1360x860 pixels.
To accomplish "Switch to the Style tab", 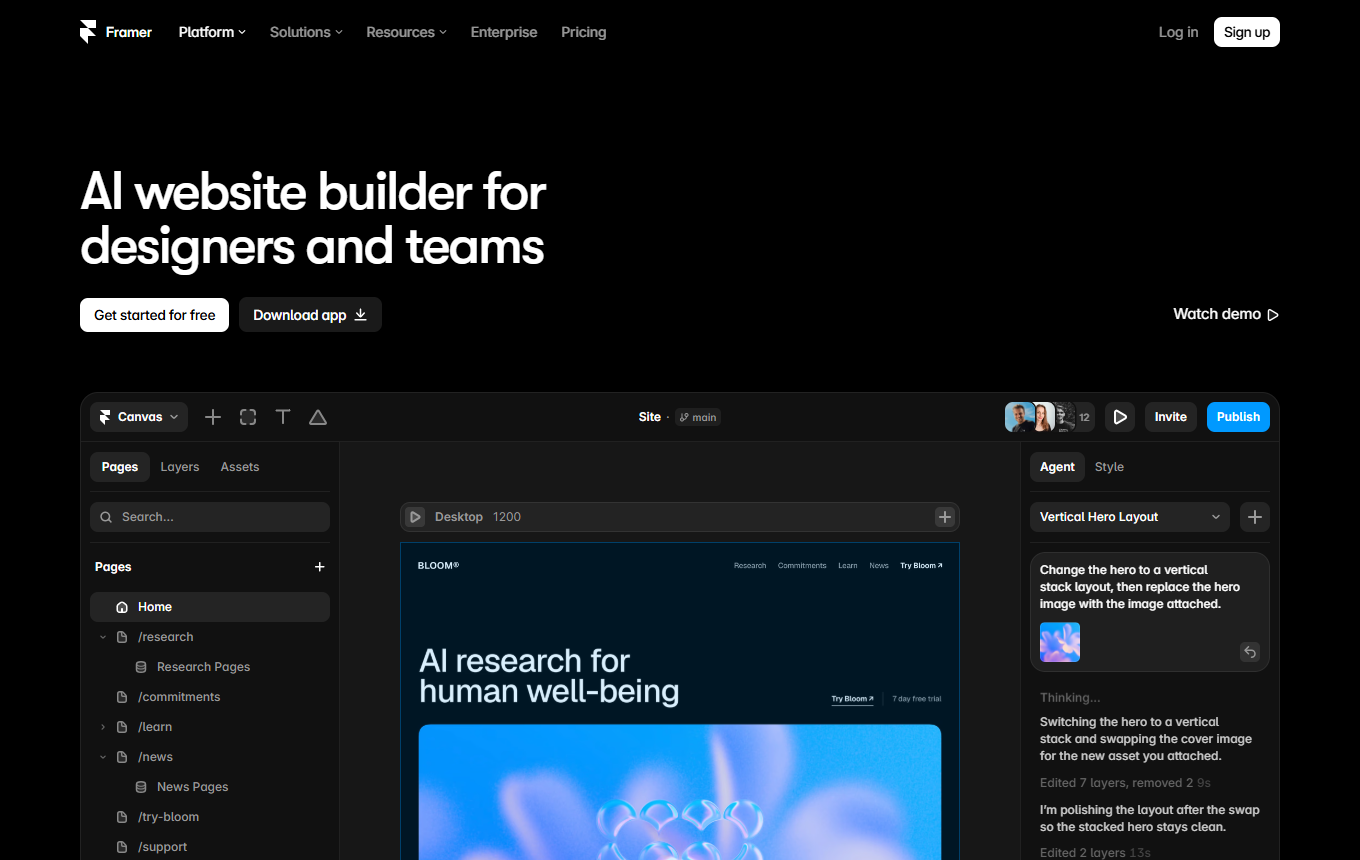I will tap(1109, 467).
